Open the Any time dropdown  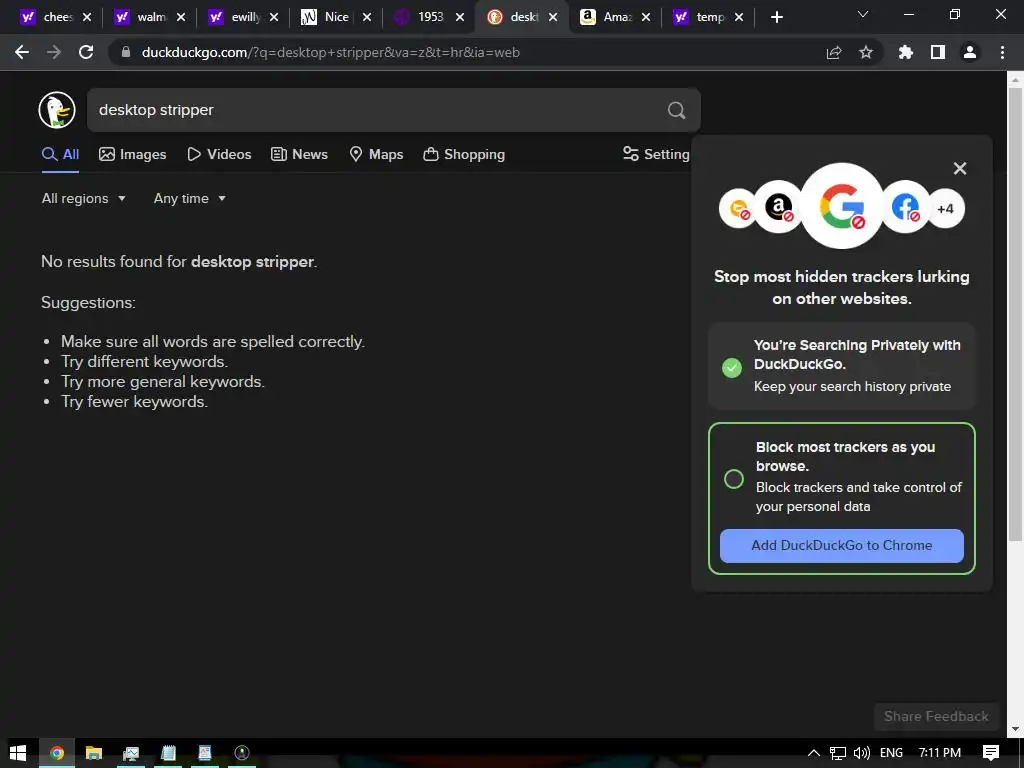(x=189, y=199)
